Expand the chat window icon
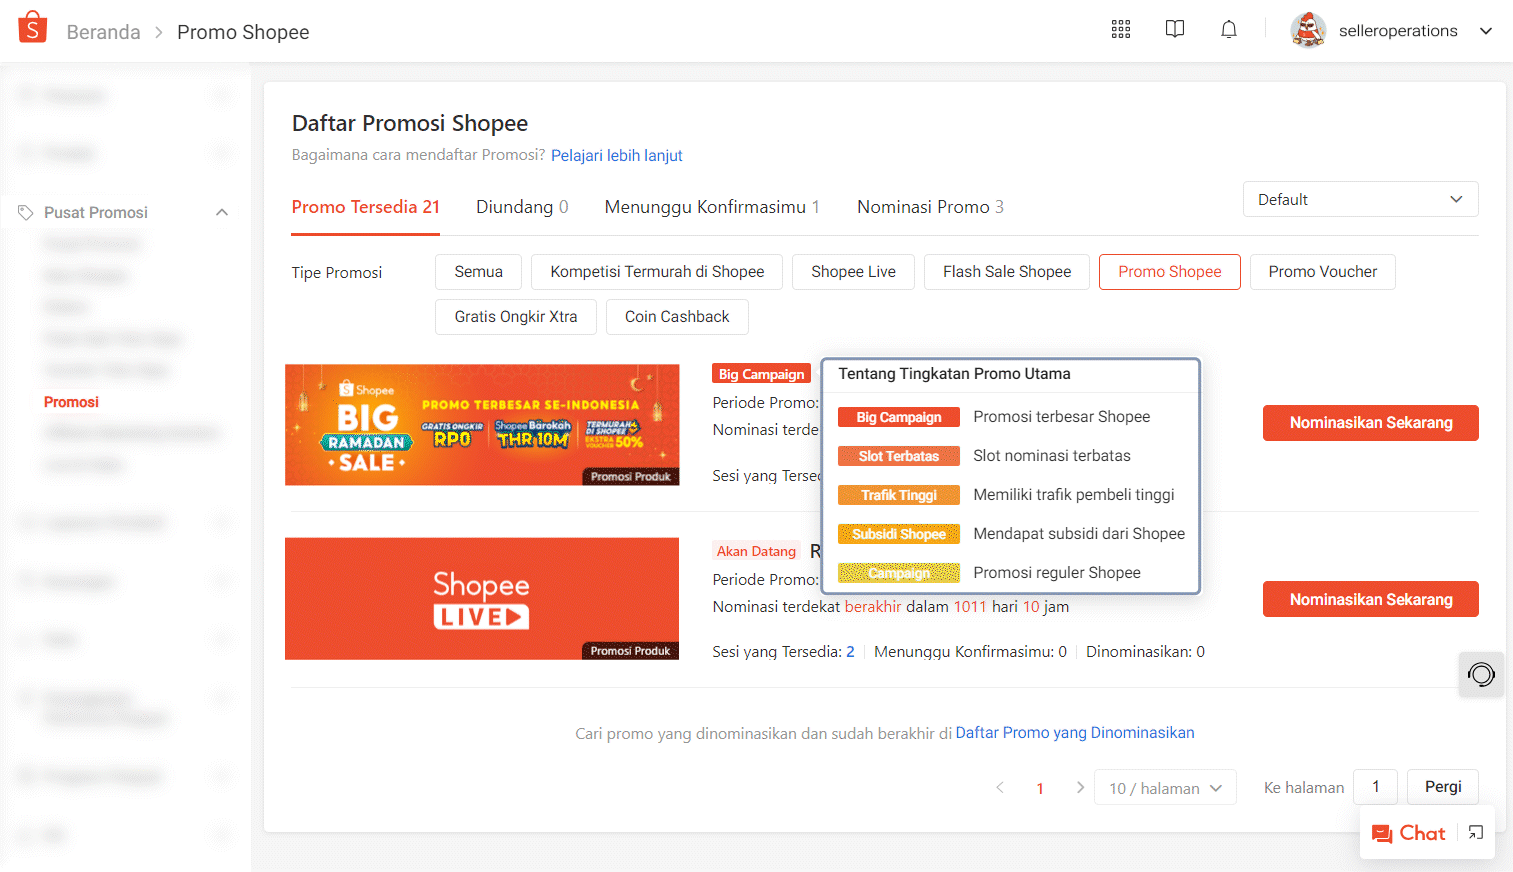Viewport: 1513px width, 872px height. [1476, 832]
